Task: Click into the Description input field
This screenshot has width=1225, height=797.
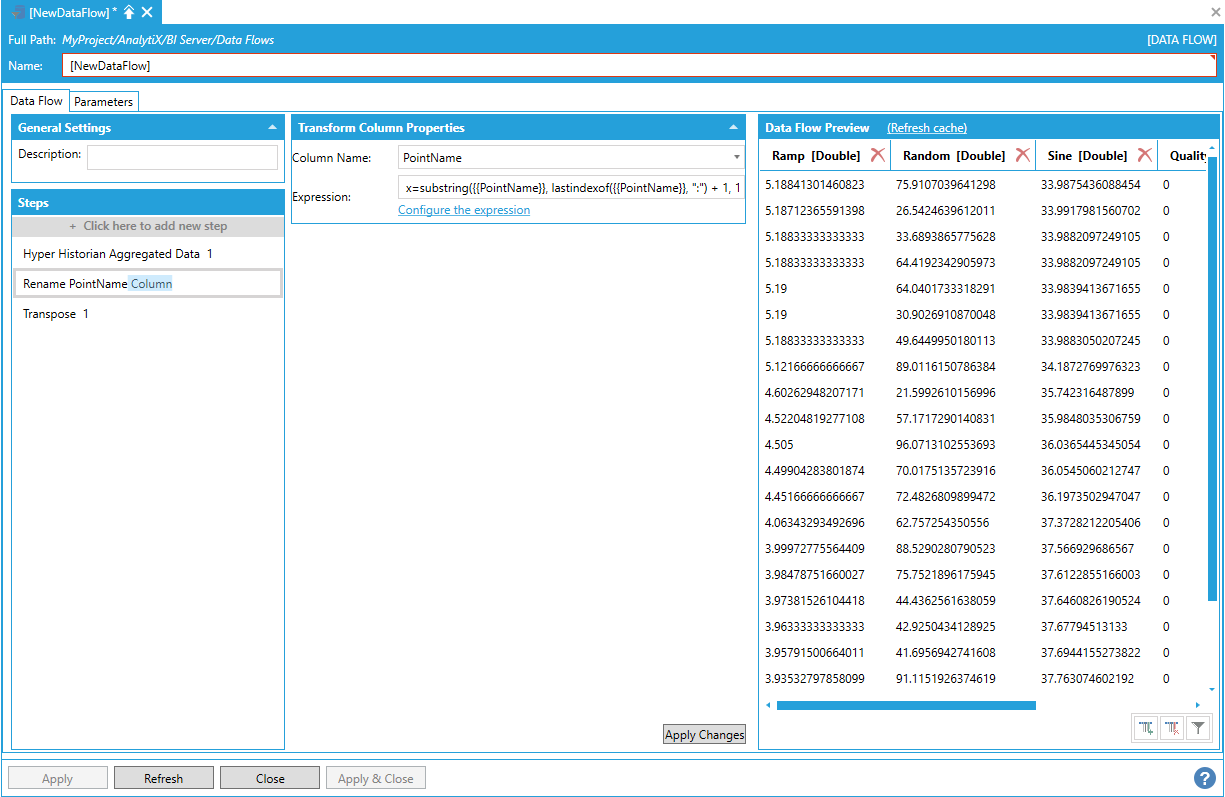Action: coord(182,157)
